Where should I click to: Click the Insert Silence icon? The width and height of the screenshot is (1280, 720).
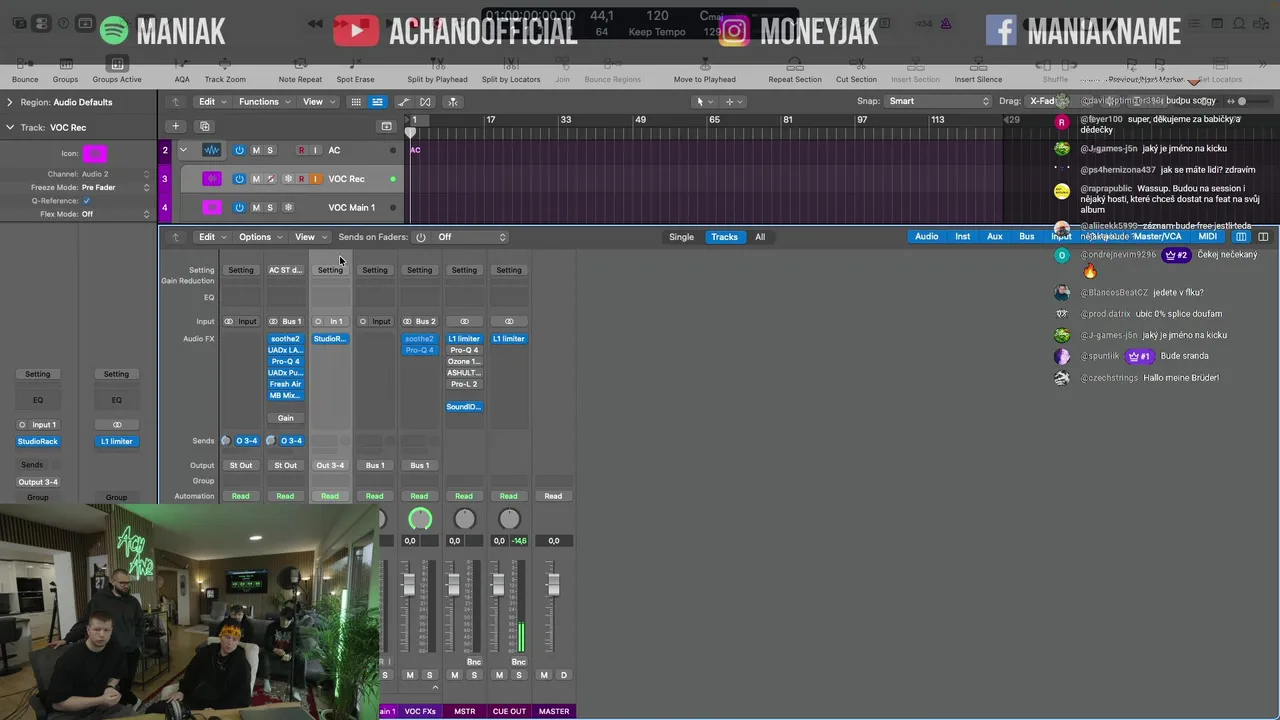click(x=978, y=64)
